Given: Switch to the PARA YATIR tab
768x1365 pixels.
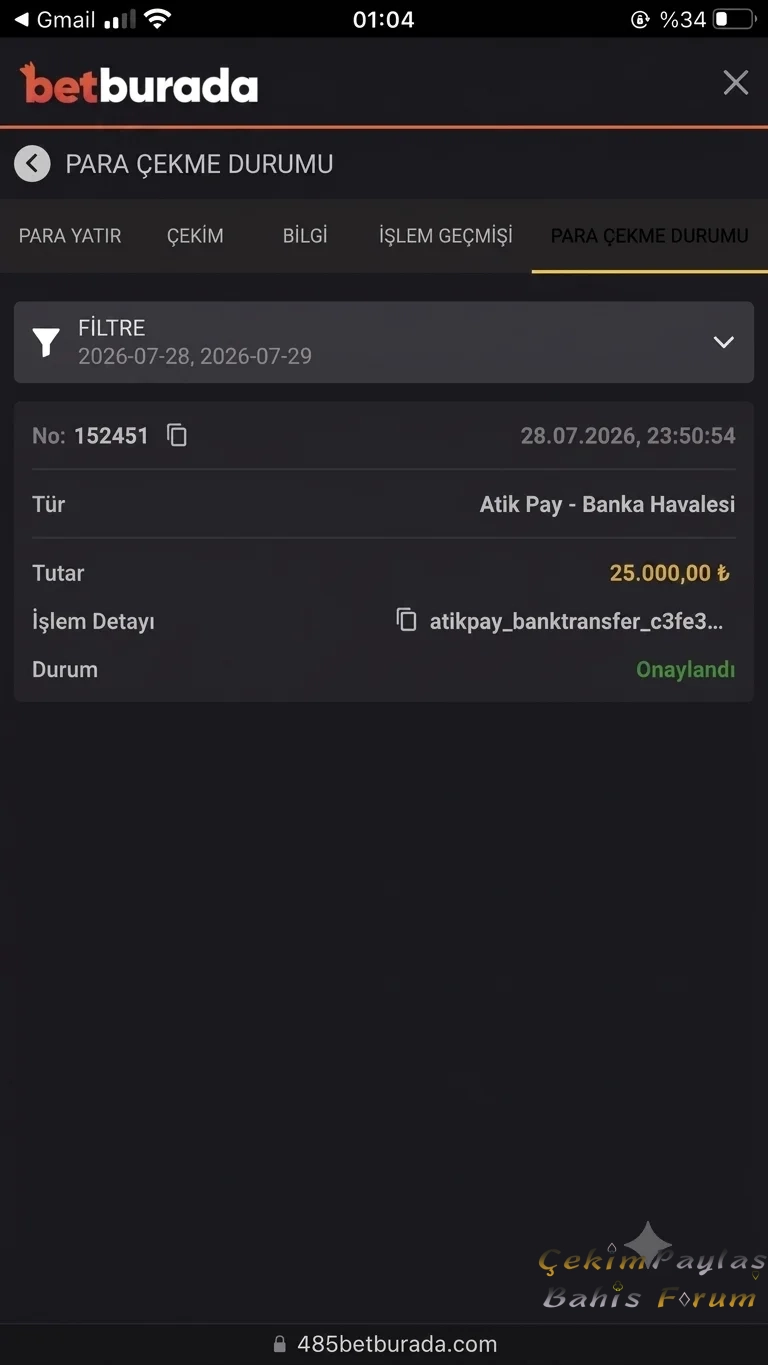Looking at the screenshot, I should (x=70, y=236).
